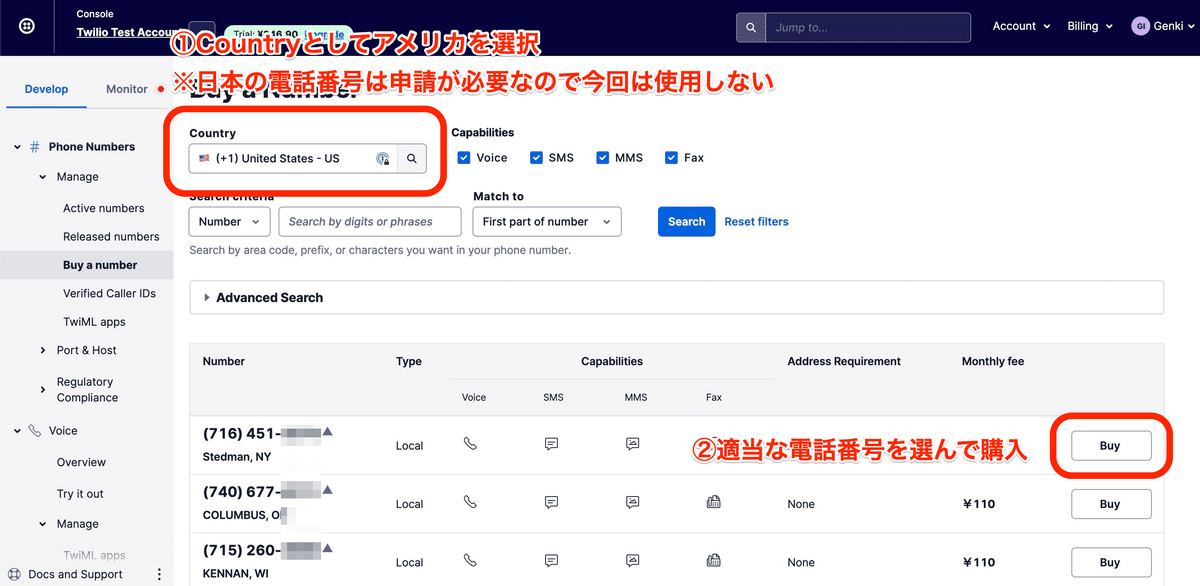This screenshot has width=1200, height=586.
Task: Click the MMS capability icon in KENNAN row
Action: 632,560
